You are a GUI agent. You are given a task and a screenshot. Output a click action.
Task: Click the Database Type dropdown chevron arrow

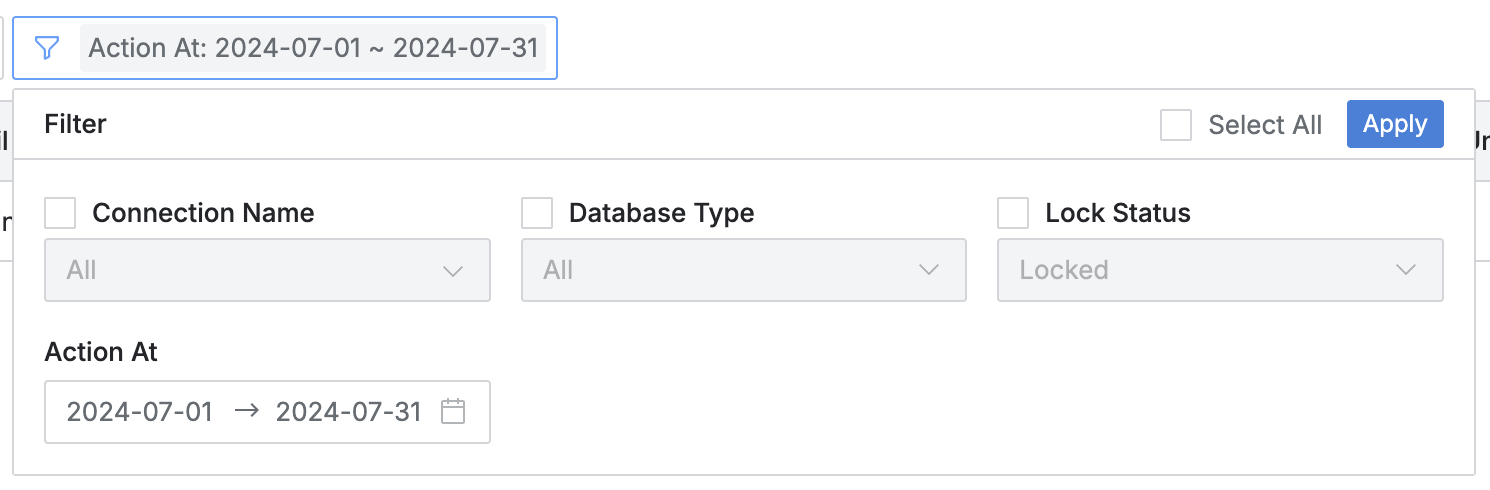point(929,271)
